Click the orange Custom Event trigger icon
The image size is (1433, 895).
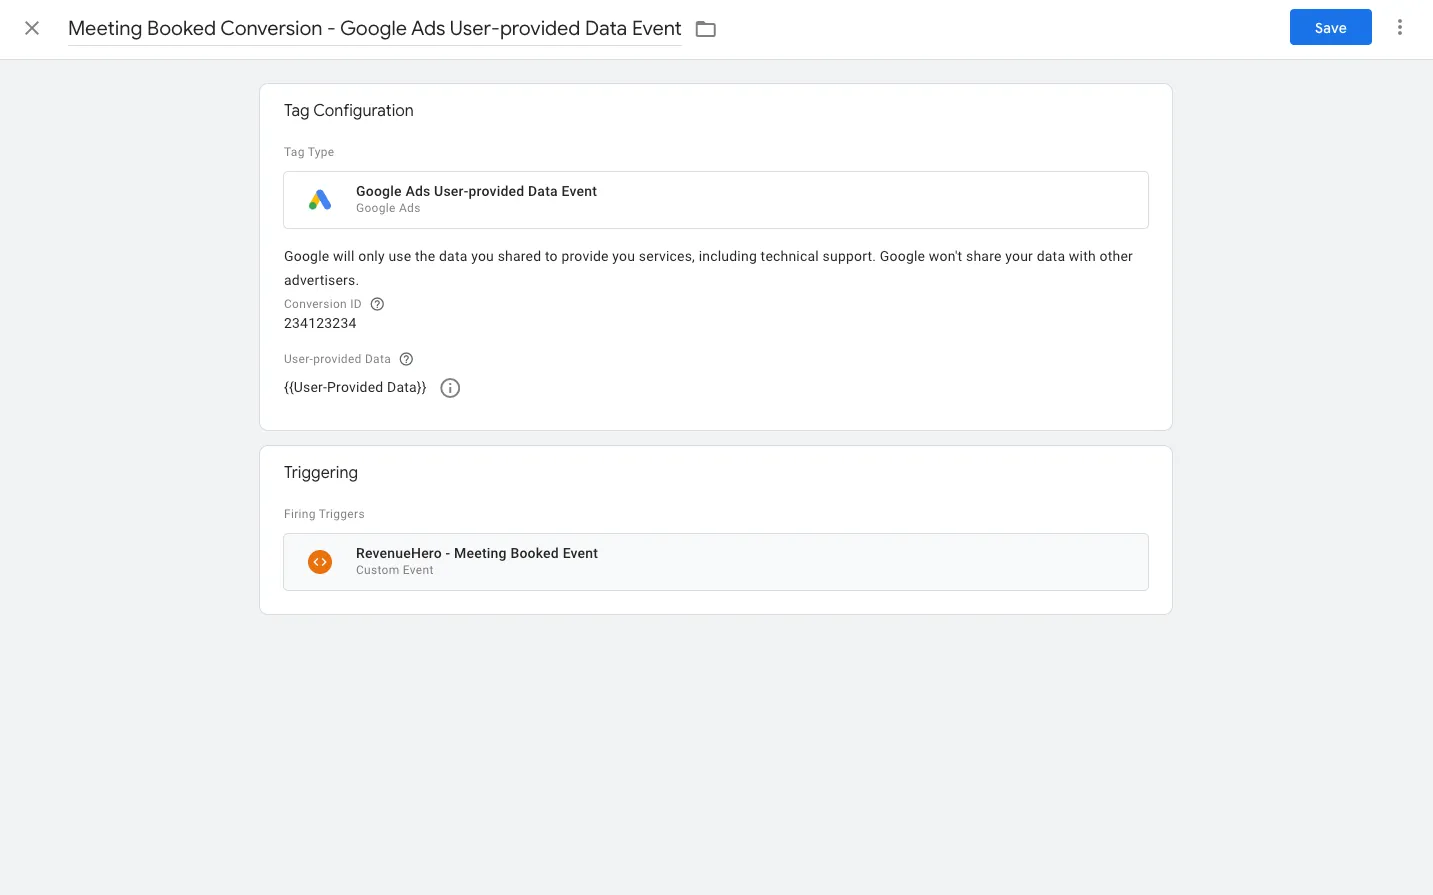(320, 562)
